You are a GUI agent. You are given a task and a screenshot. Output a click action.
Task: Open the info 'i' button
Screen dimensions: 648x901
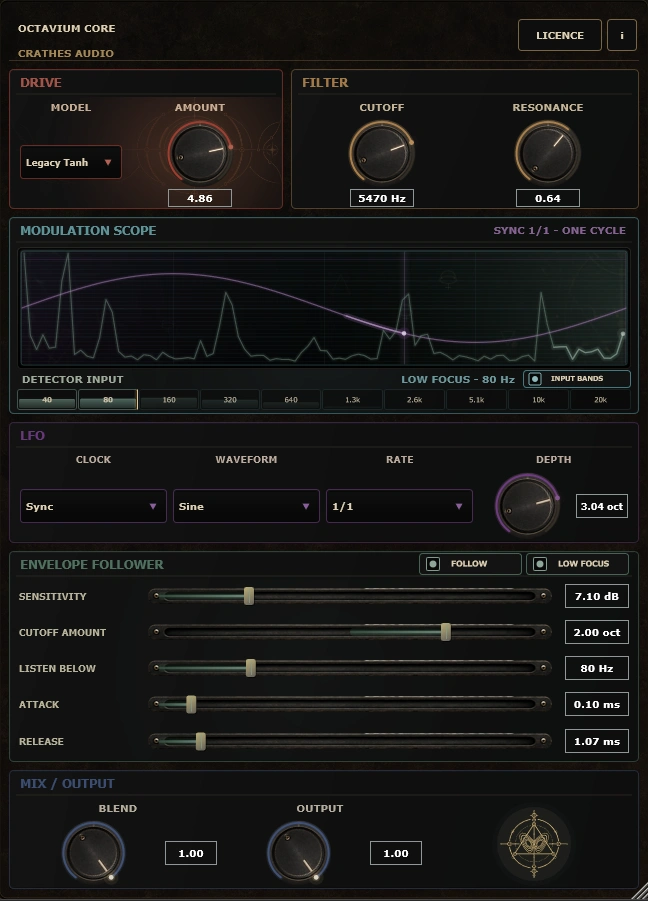tap(622, 35)
